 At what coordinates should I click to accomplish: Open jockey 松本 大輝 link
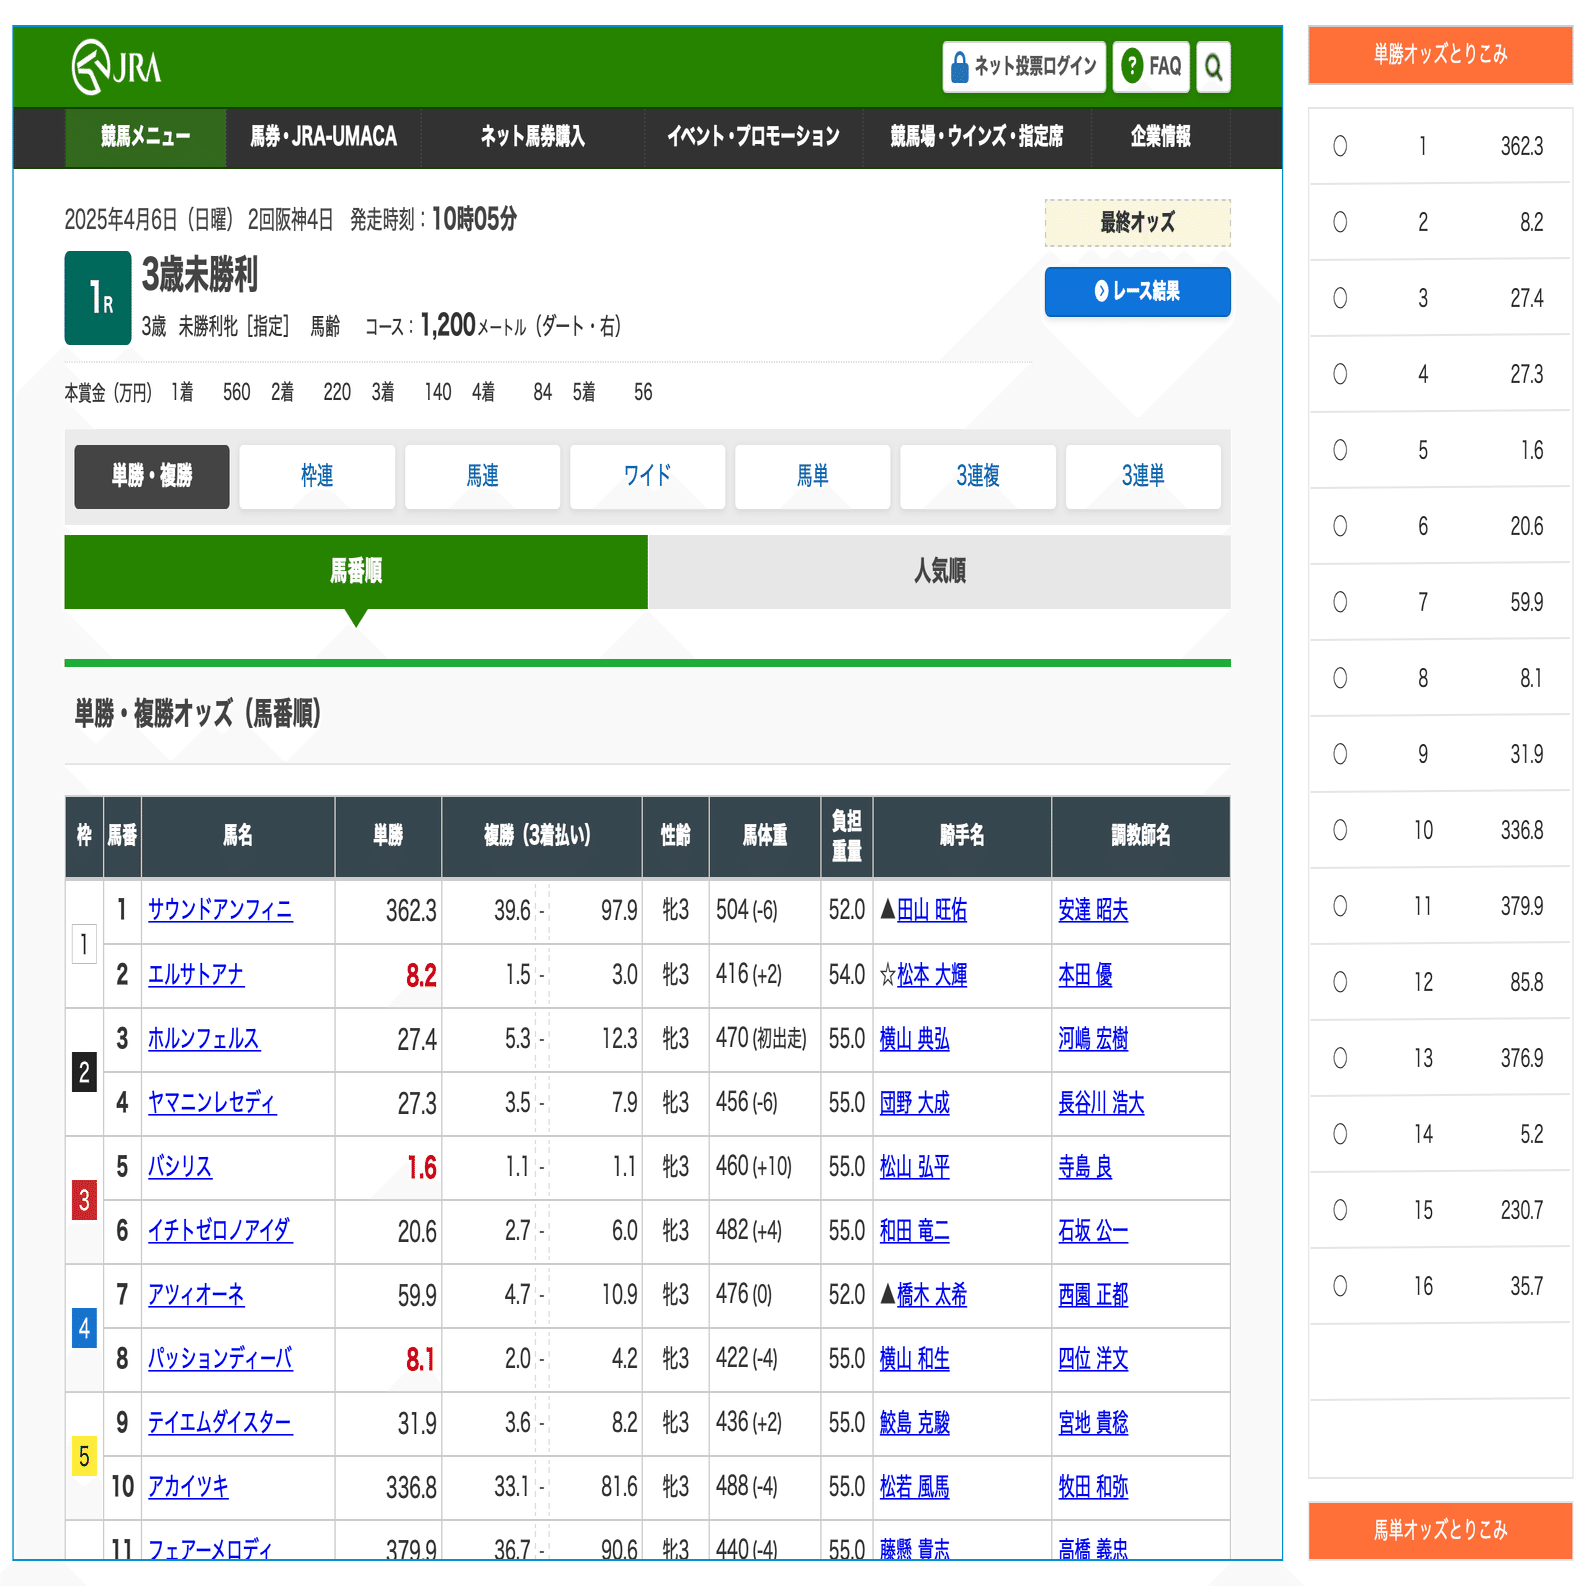pyautogui.click(x=932, y=974)
